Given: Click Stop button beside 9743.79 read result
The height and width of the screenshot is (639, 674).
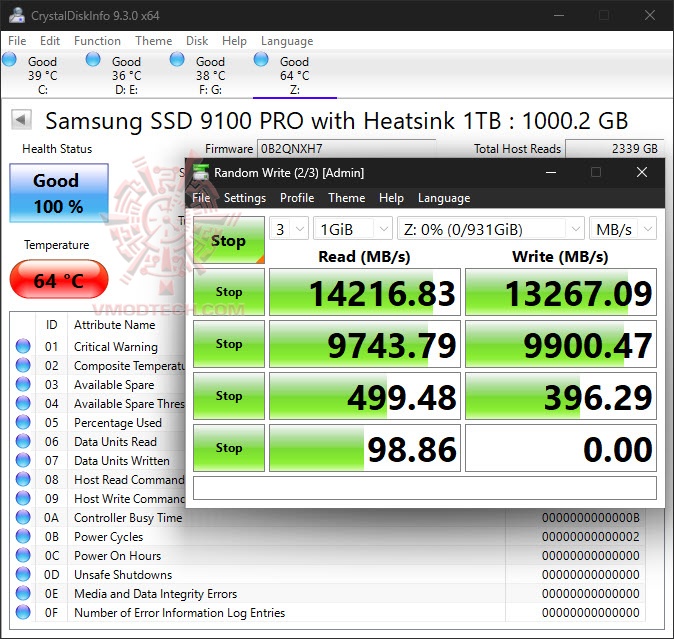Looking at the screenshot, I should [x=229, y=344].
